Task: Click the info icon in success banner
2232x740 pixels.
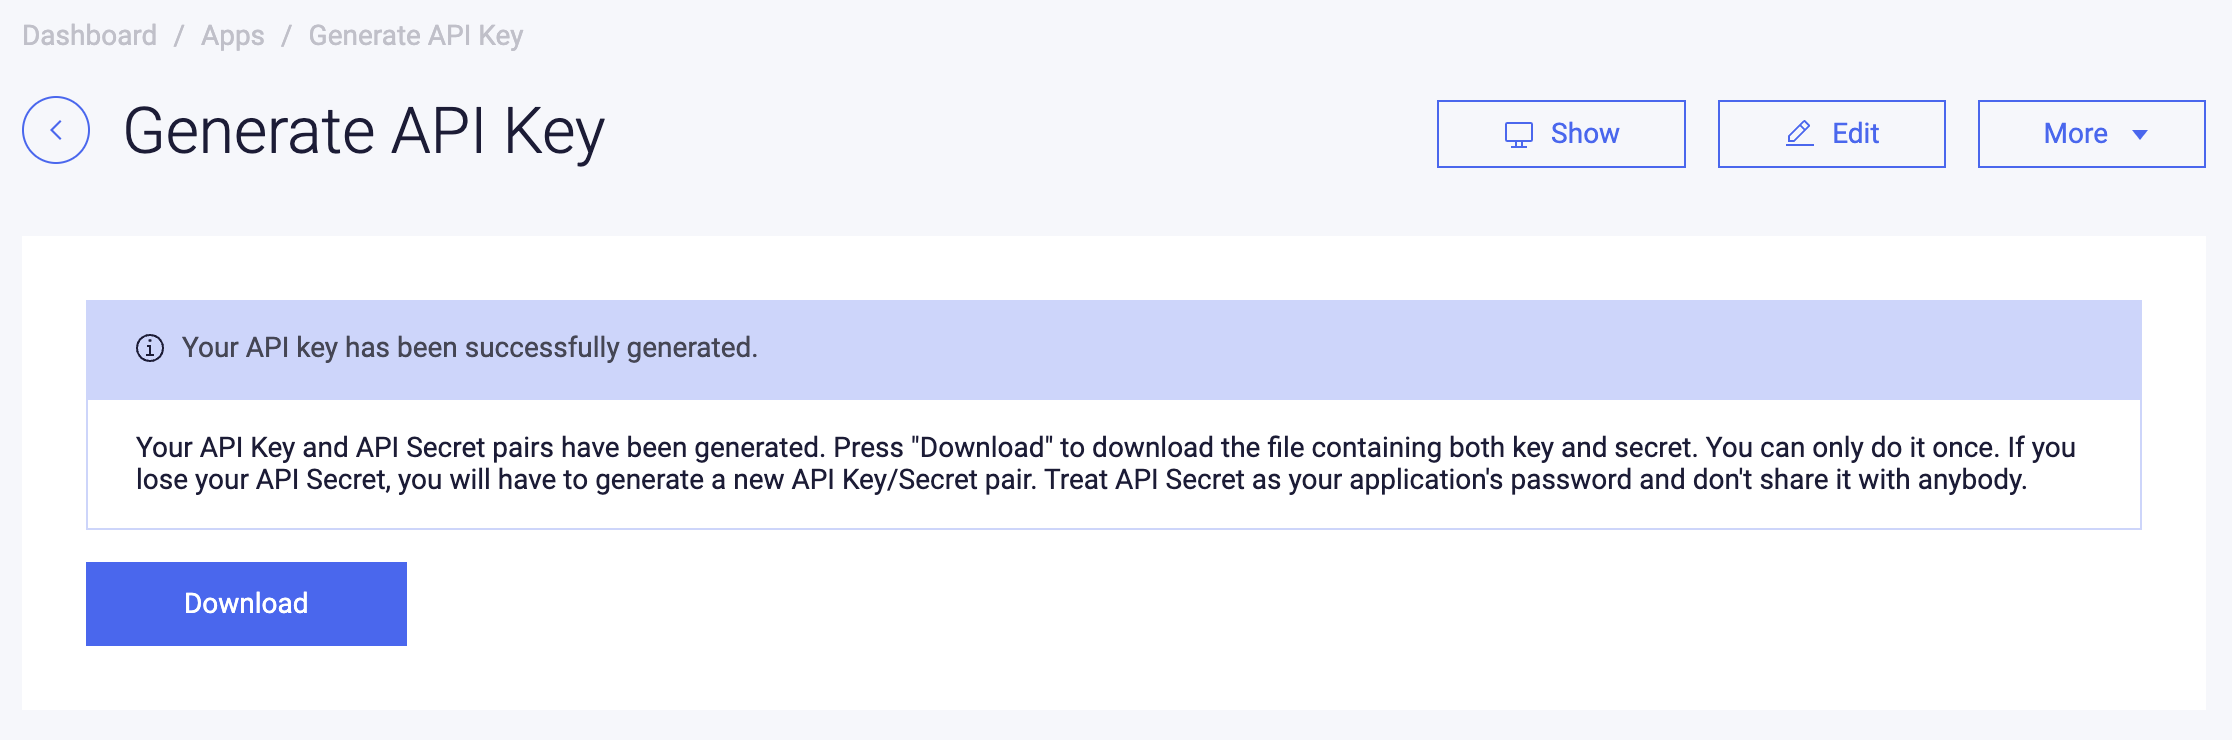Action: click(150, 348)
